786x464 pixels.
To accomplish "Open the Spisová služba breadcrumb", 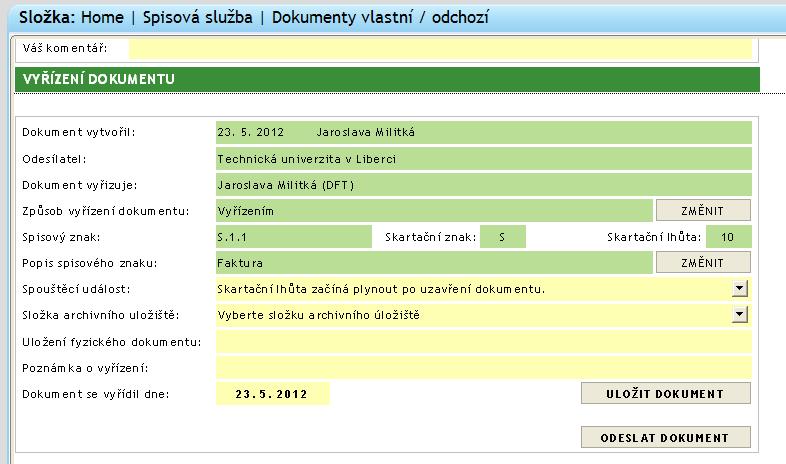I will 198,17.
